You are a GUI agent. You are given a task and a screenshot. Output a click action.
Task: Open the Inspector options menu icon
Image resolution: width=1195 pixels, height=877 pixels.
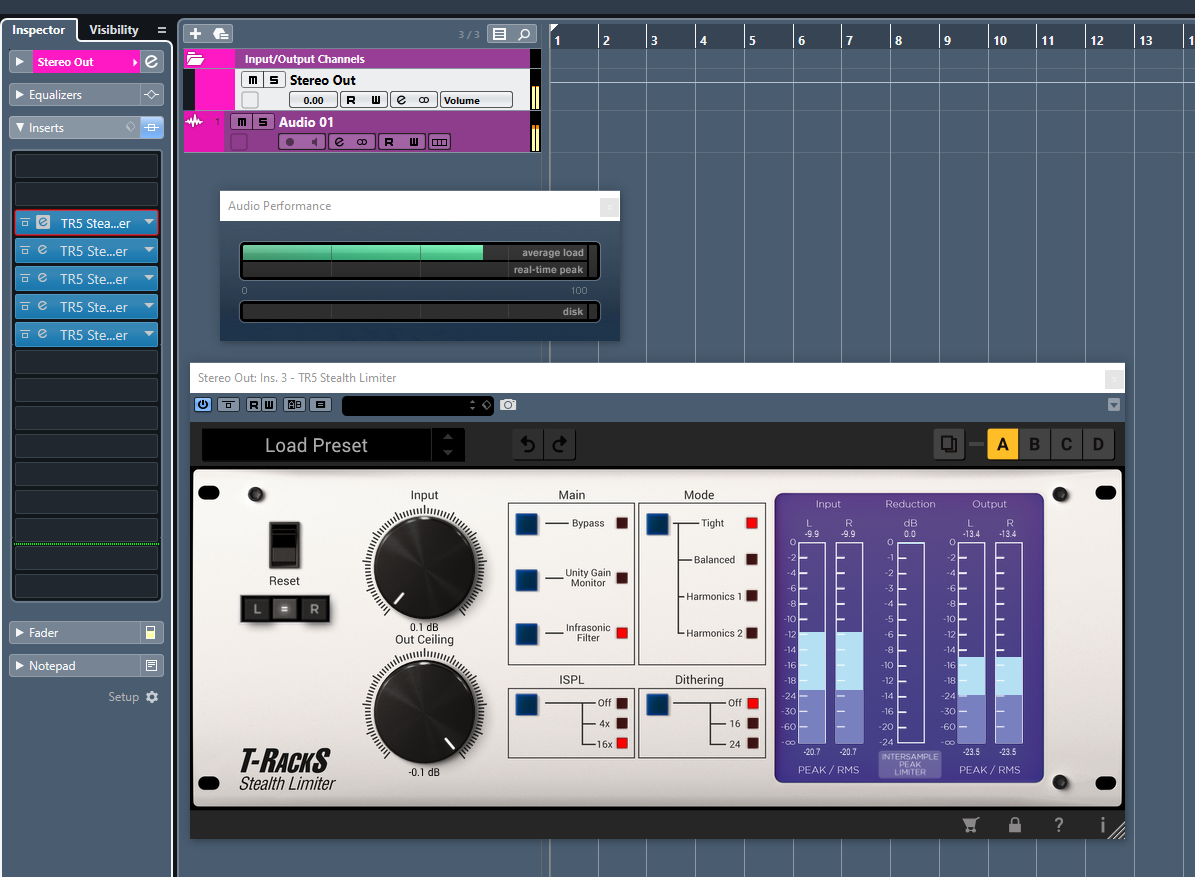click(162, 30)
